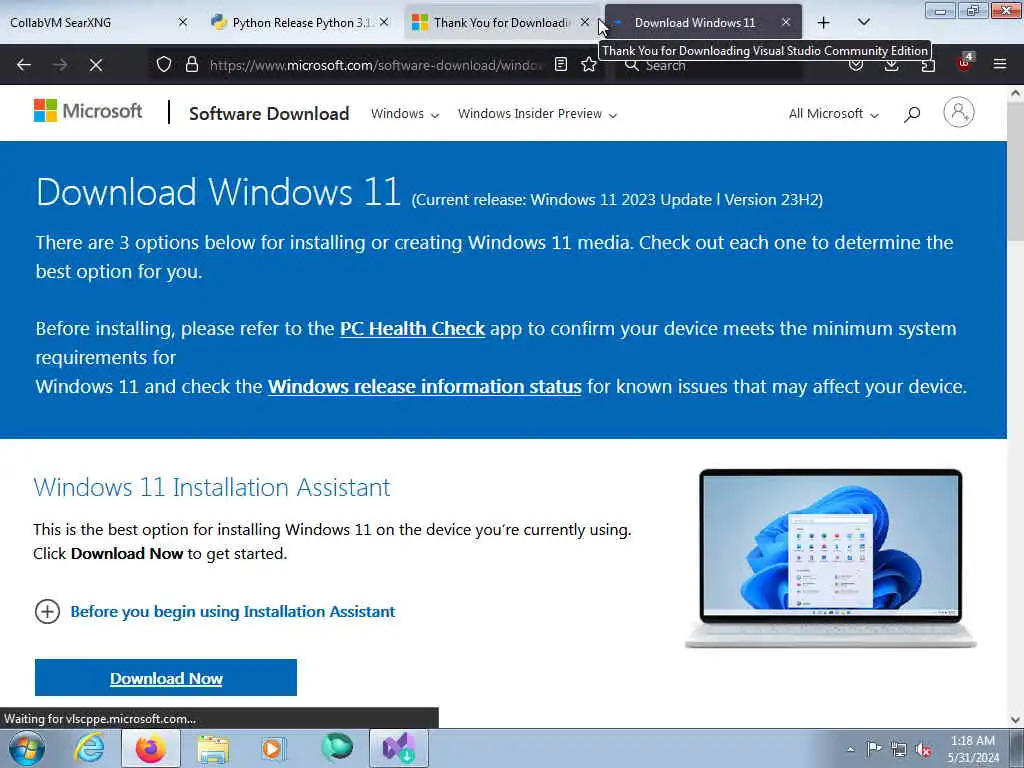
Task: Click the Windows 11 laptop image
Action: [x=831, y=558]
